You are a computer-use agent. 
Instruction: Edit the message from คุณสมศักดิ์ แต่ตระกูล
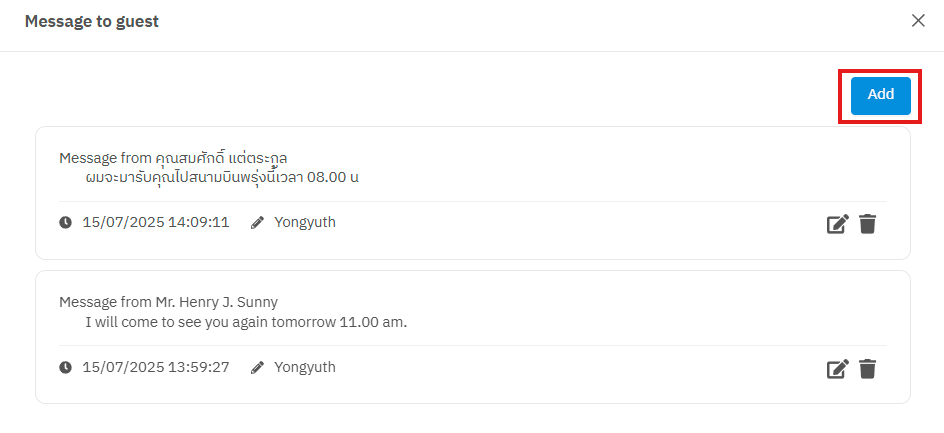tap(837, 224)
